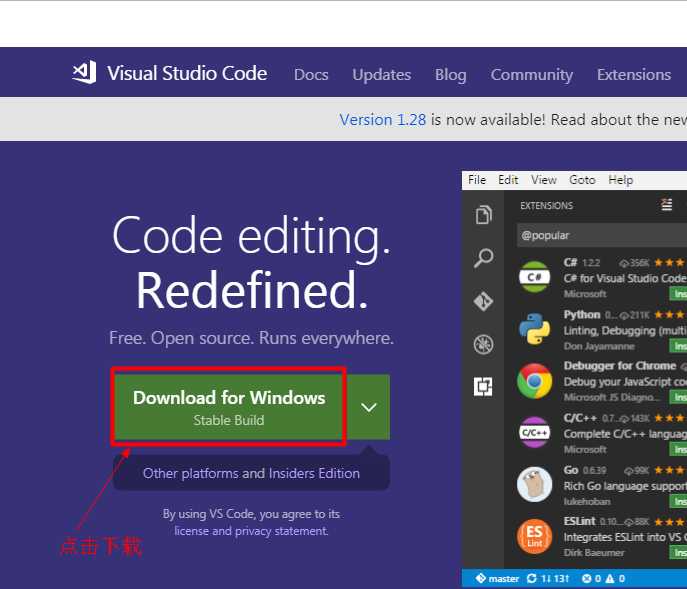
Task: Click publisher name Dirk Baeumer
Action: 594,553
